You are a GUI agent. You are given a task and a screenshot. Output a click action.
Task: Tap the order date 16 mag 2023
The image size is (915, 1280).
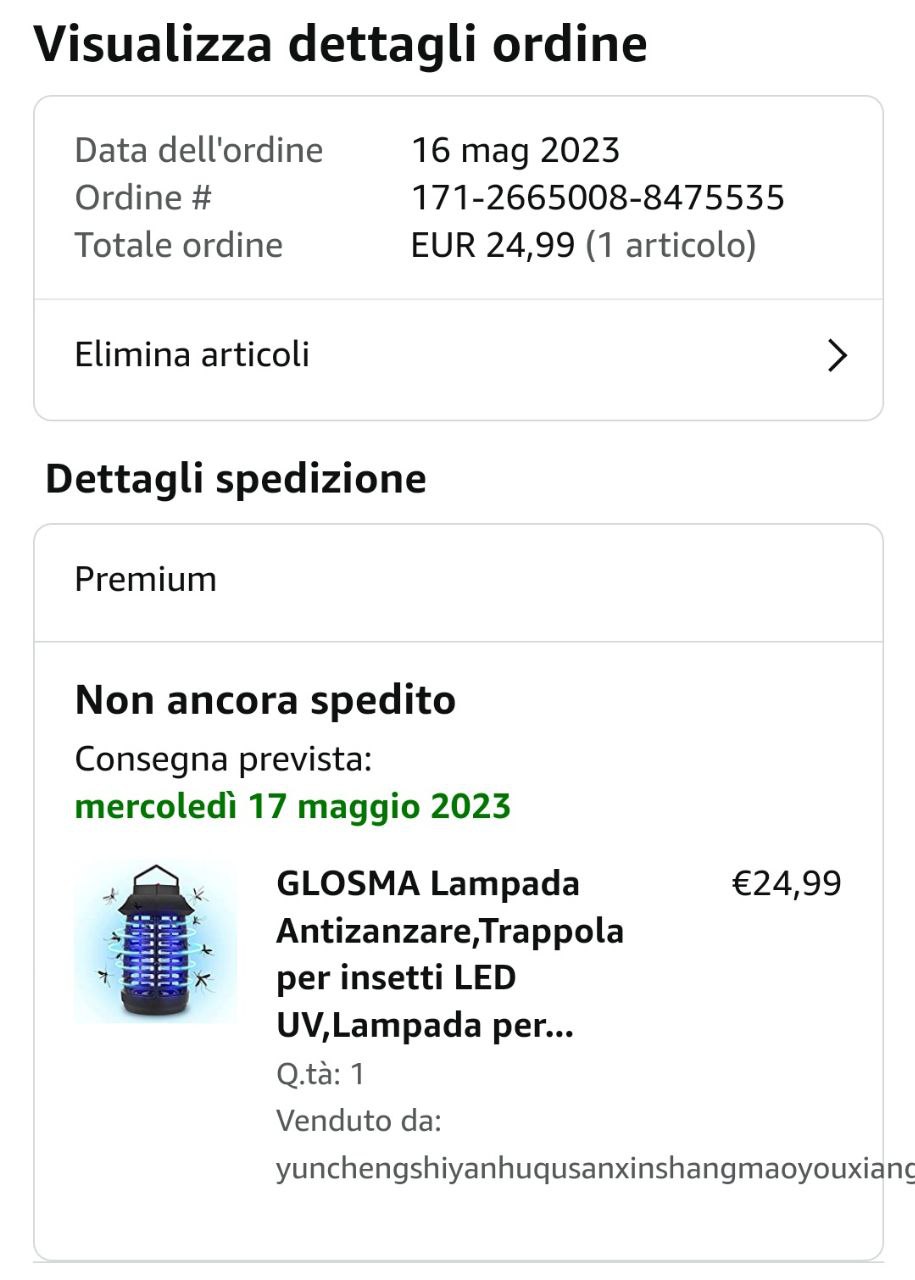point(516,151)
